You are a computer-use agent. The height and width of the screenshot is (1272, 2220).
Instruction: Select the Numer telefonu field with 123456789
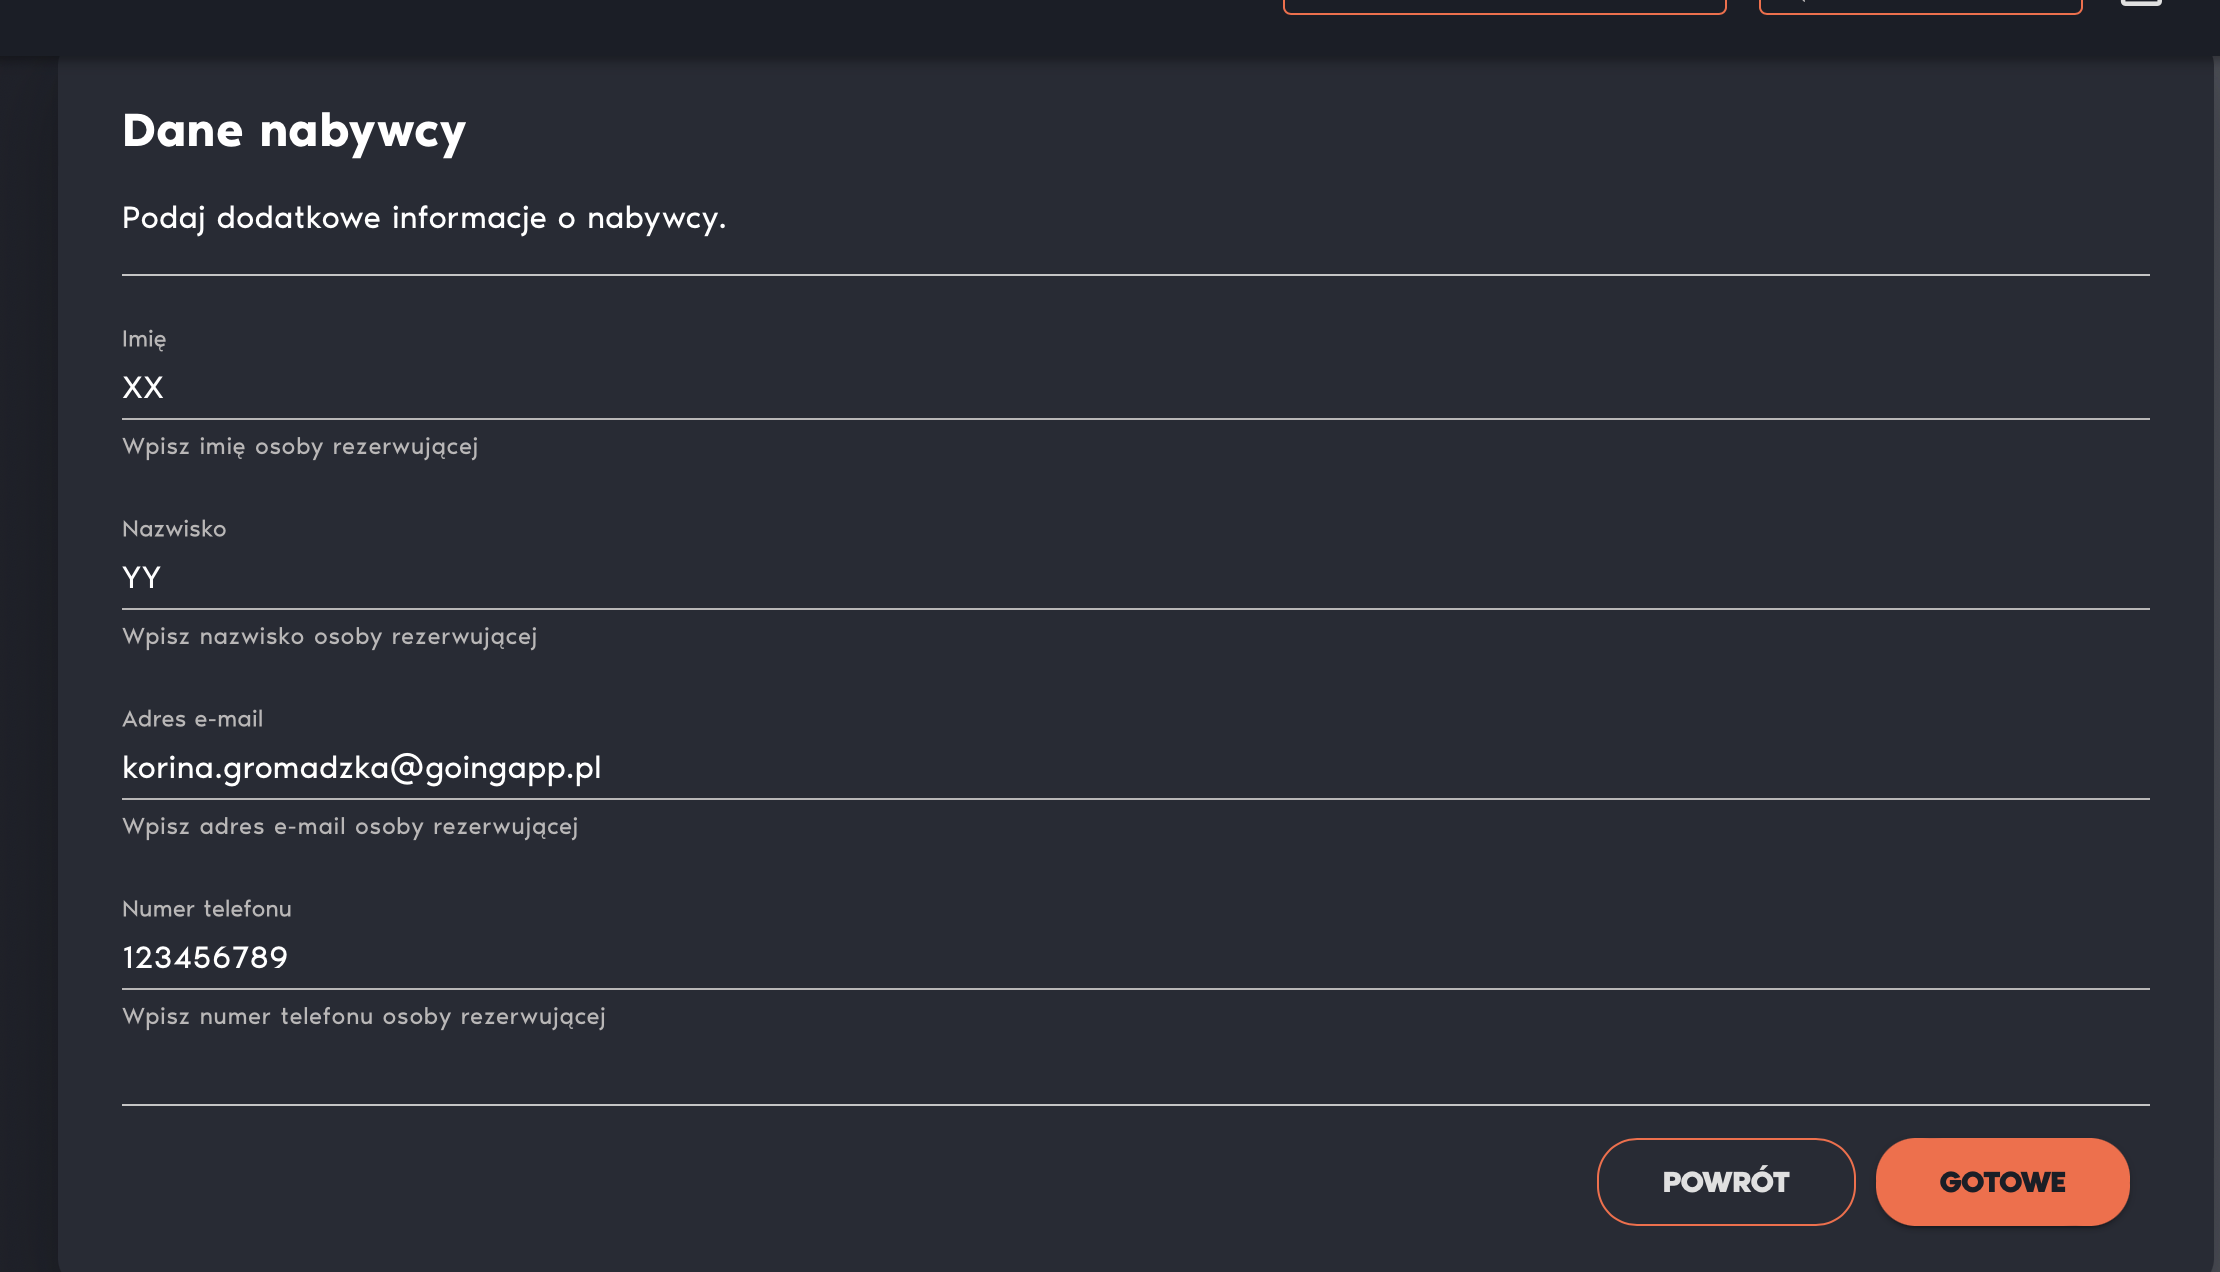tap(1136, 958)
